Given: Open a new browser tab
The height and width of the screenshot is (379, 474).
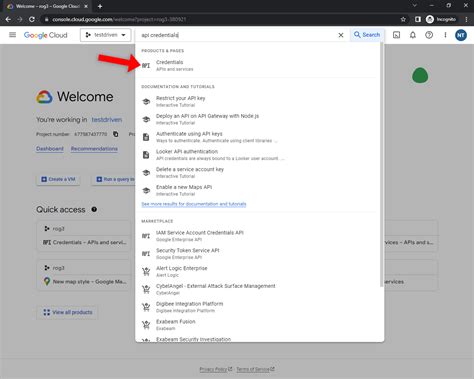Looking at the screenshot, I should (x=100, y=6).
